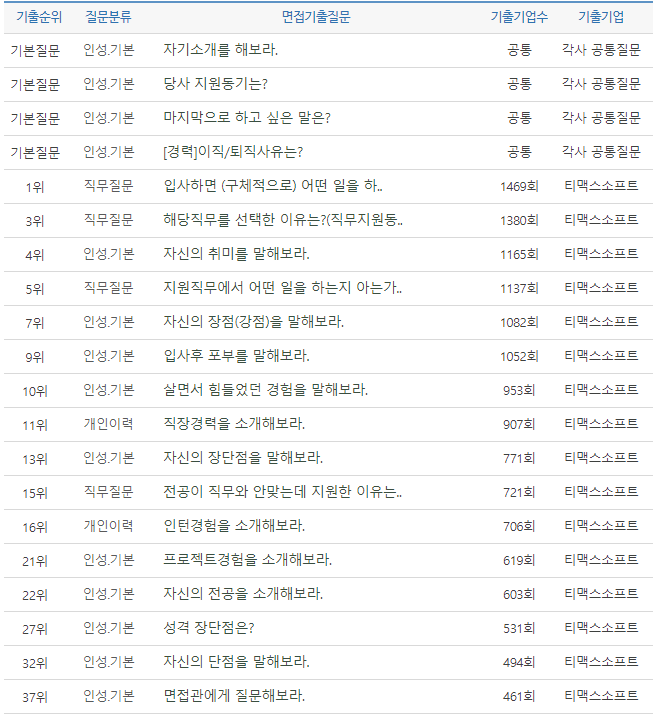
Task: Click 티맥스소프트 in the rank 1위 row
Action: coord(601,186)
